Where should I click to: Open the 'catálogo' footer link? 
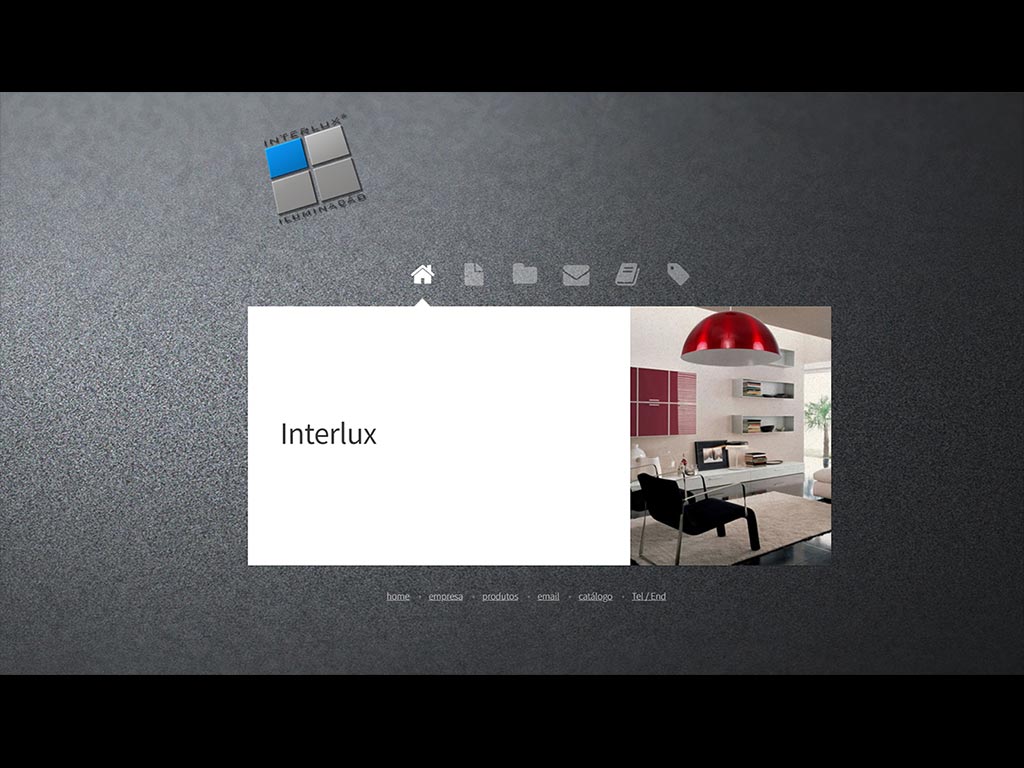(595, 597)
